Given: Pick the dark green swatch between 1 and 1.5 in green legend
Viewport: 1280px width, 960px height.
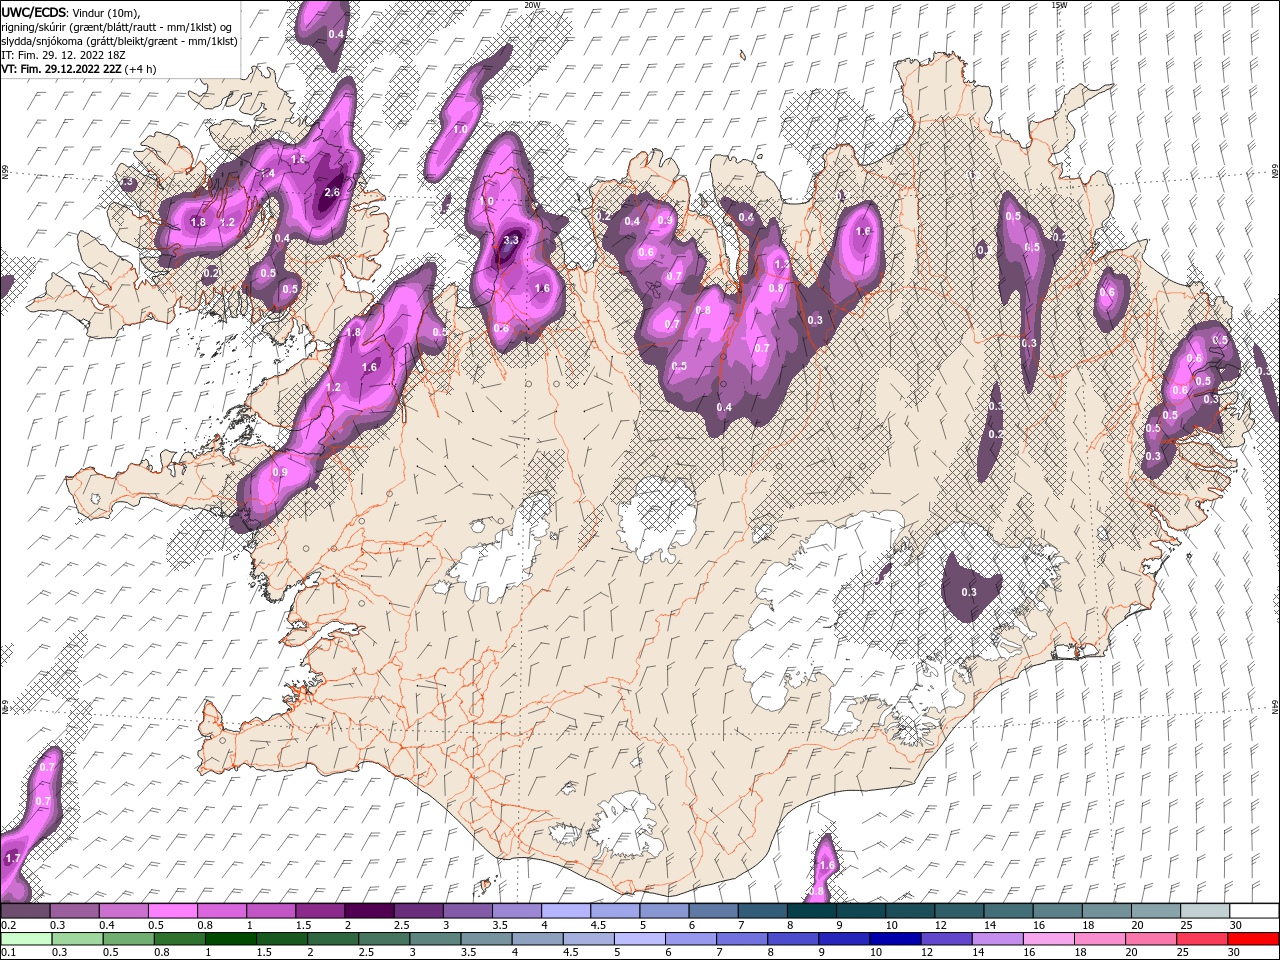Looking at the screenshot, I should (x=230, y=939).
